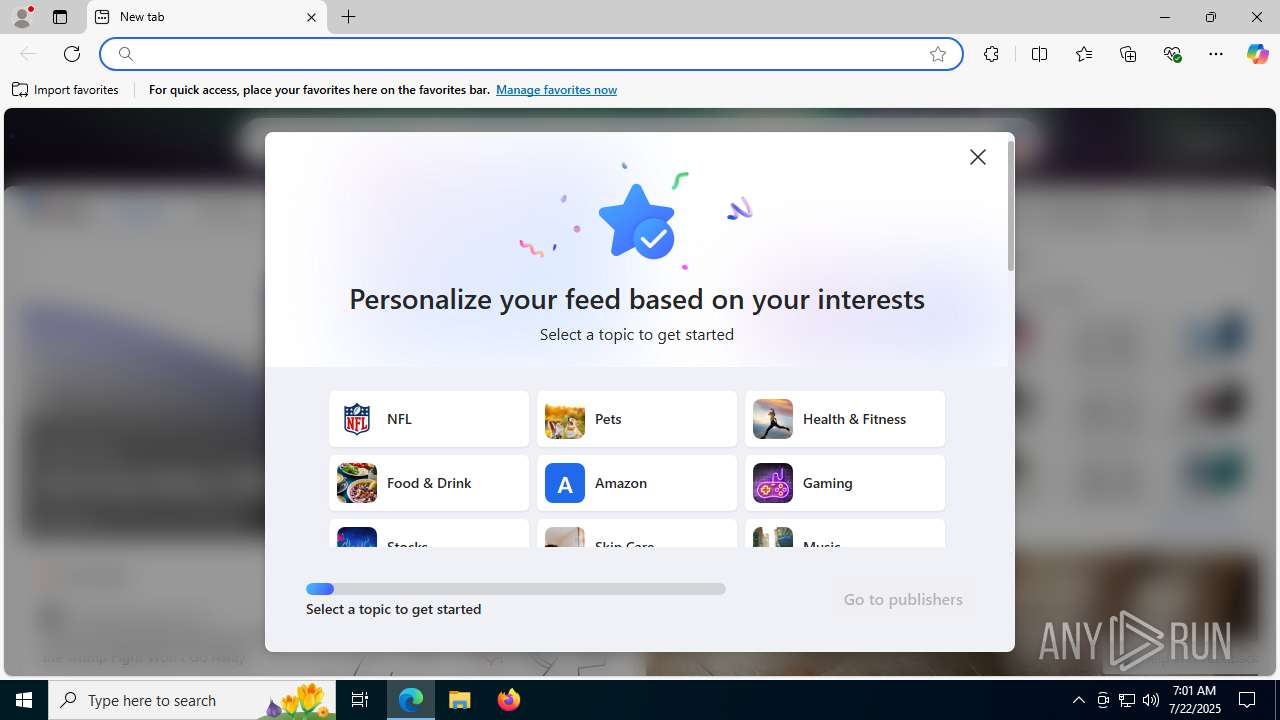Select the Health & Fitness topic

(845, 419)
